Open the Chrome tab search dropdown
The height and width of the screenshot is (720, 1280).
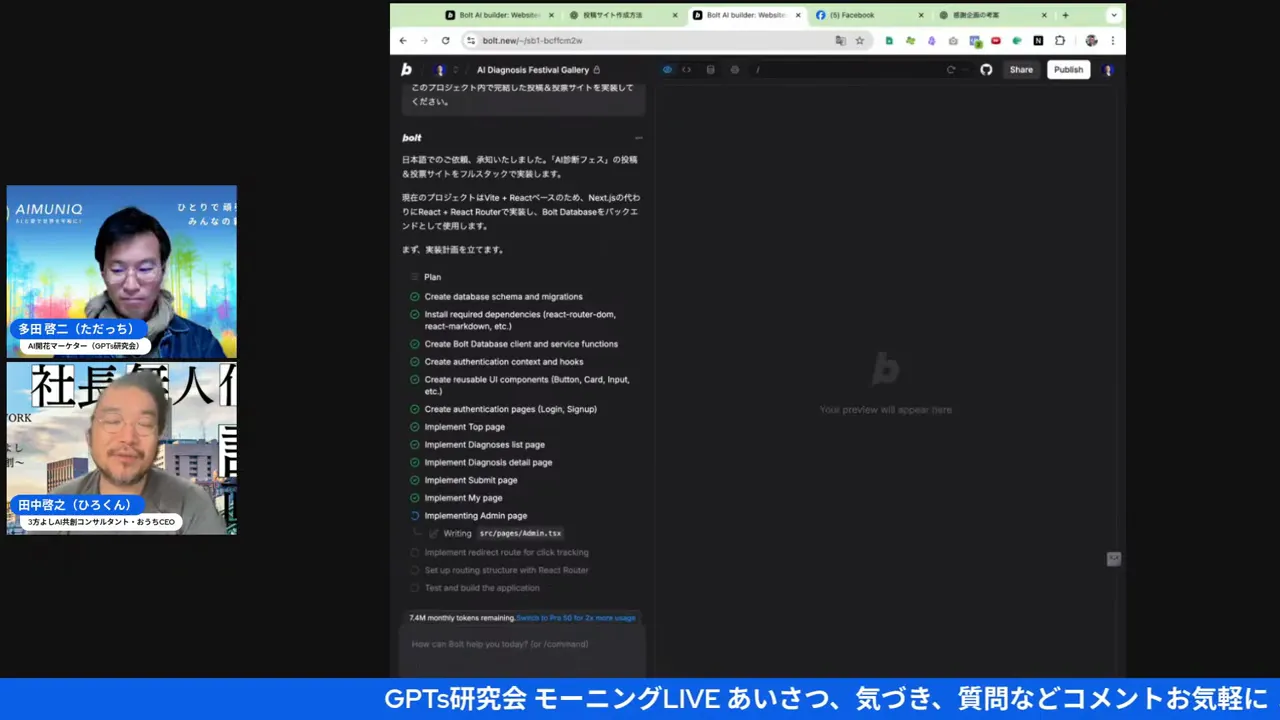(x=1113, y=15)
